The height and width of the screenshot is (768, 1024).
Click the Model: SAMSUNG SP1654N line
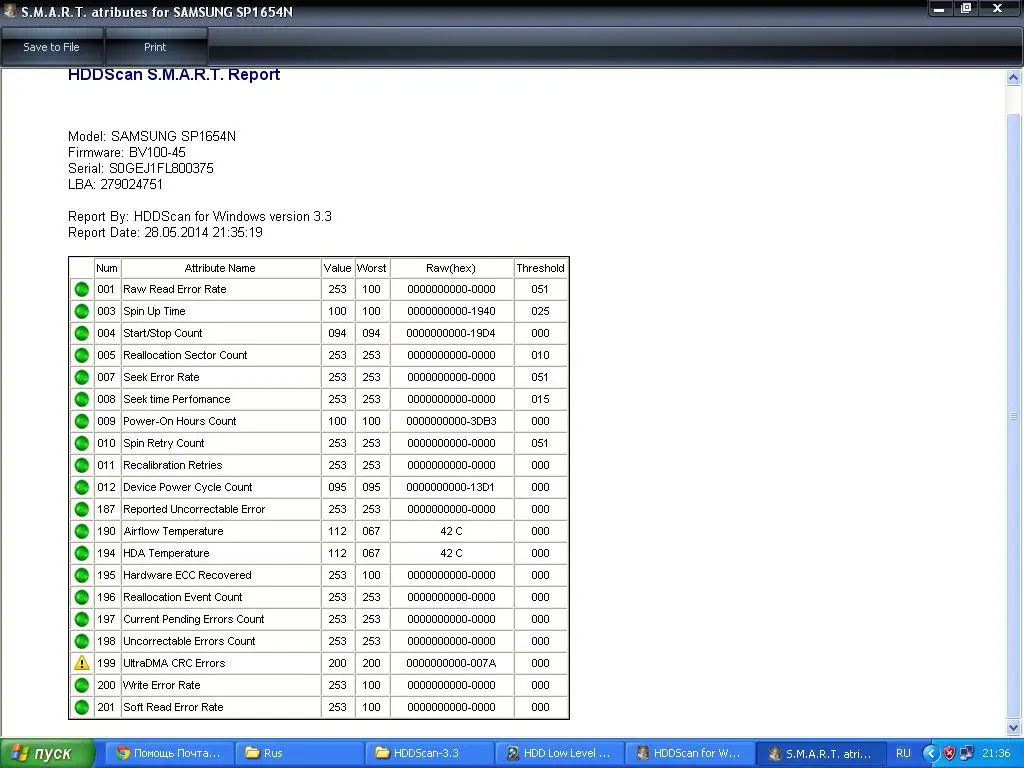pyautogui.click(x=152, y=136)
